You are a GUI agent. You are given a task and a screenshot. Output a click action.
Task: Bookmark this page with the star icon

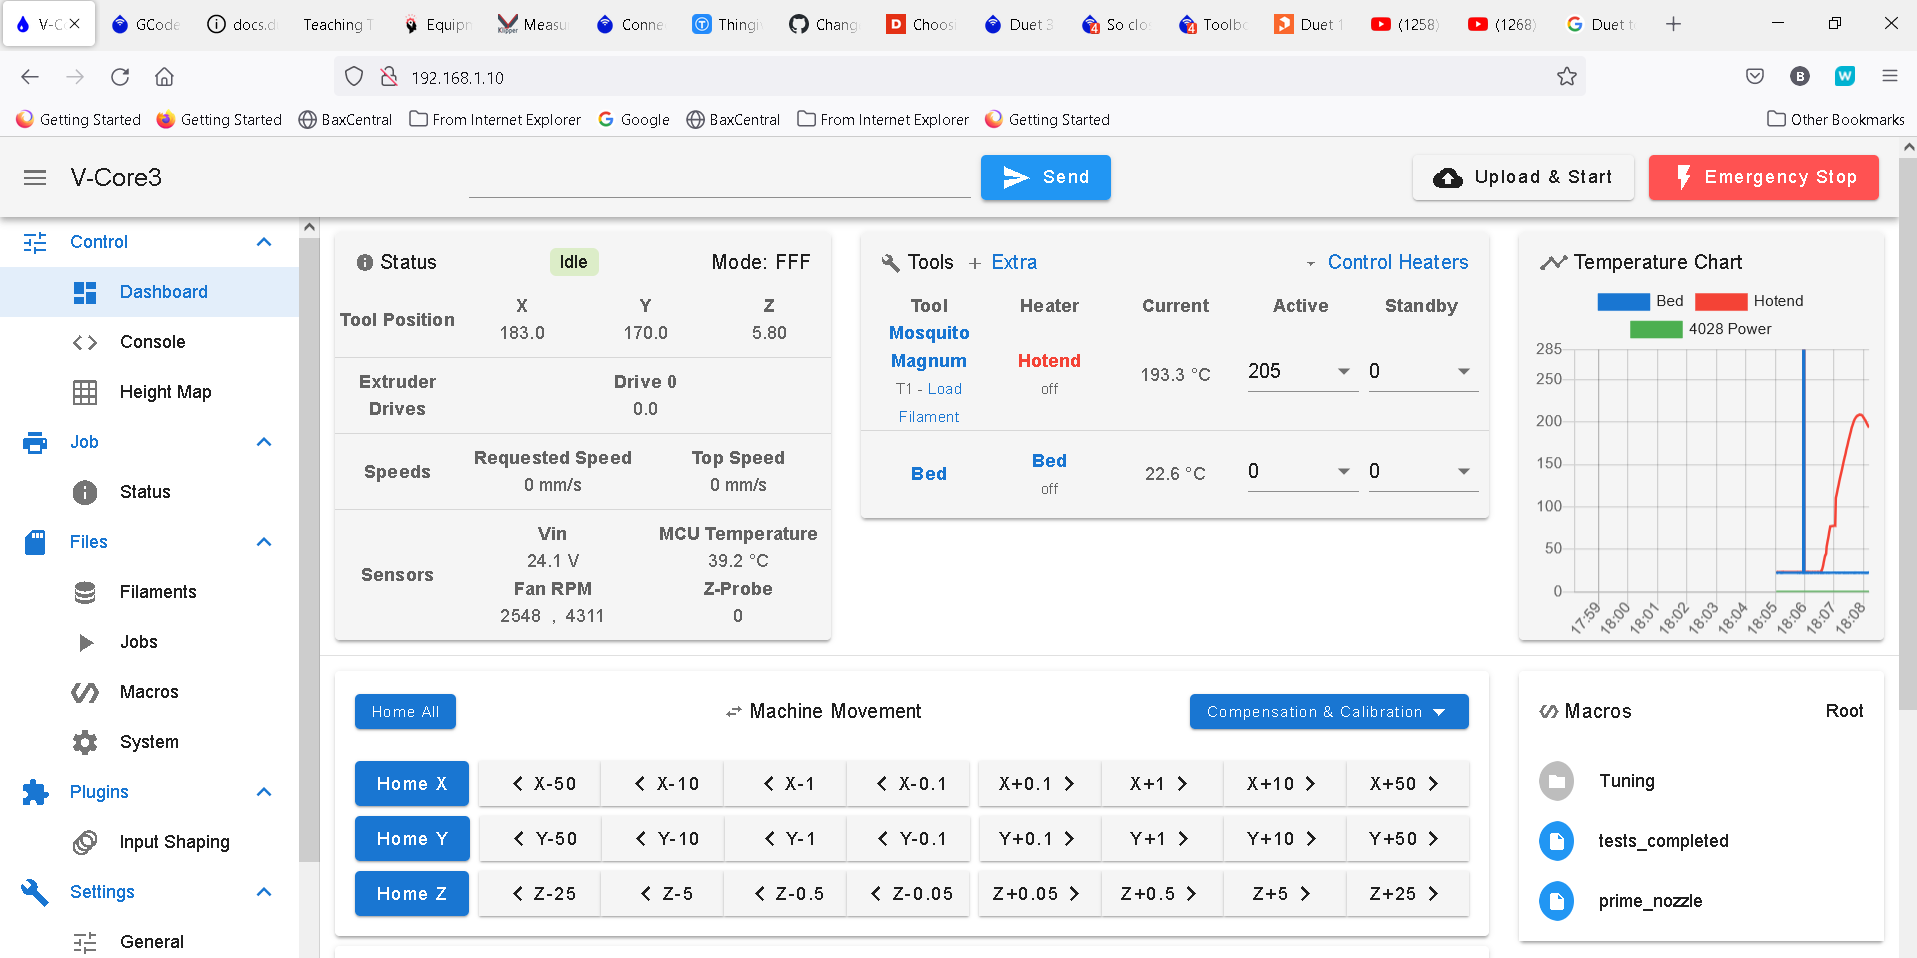[x=1567, y=77]
